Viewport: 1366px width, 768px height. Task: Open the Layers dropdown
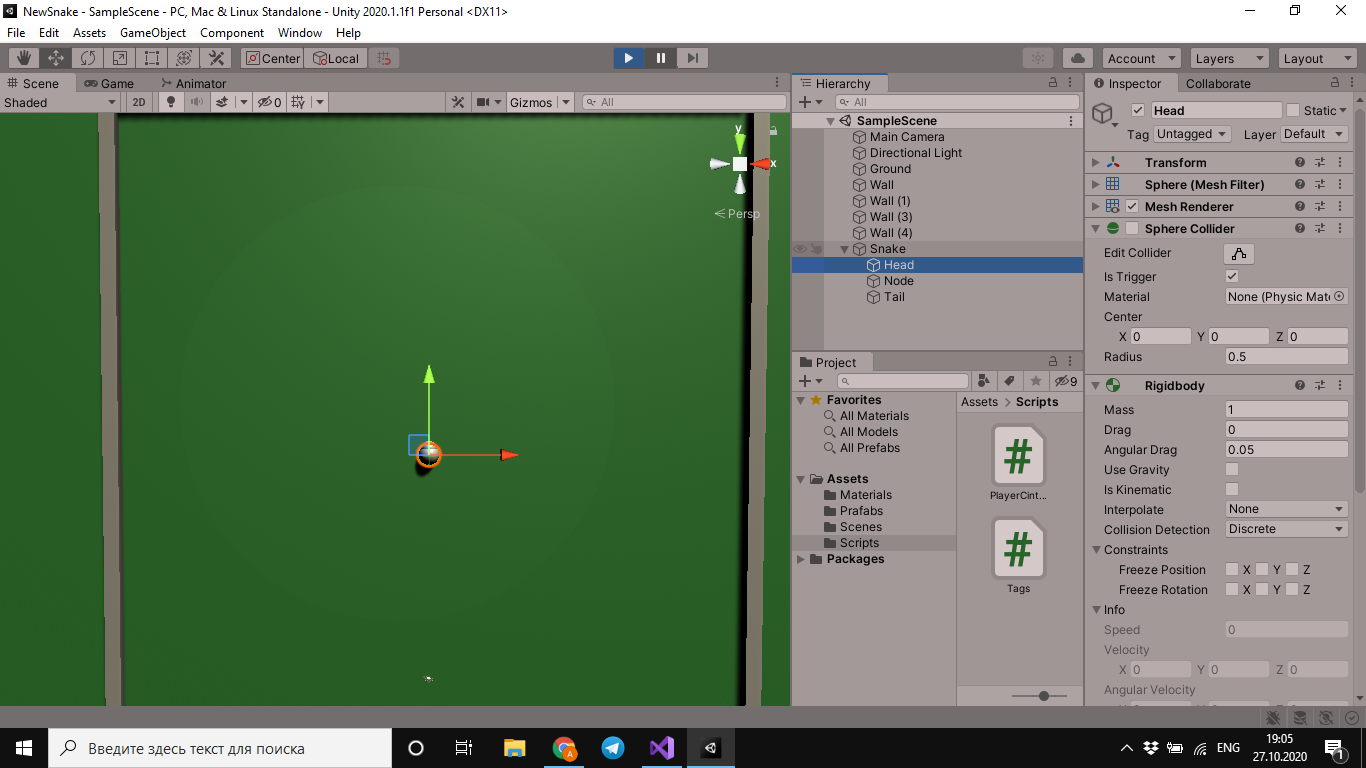[1229, 58]
